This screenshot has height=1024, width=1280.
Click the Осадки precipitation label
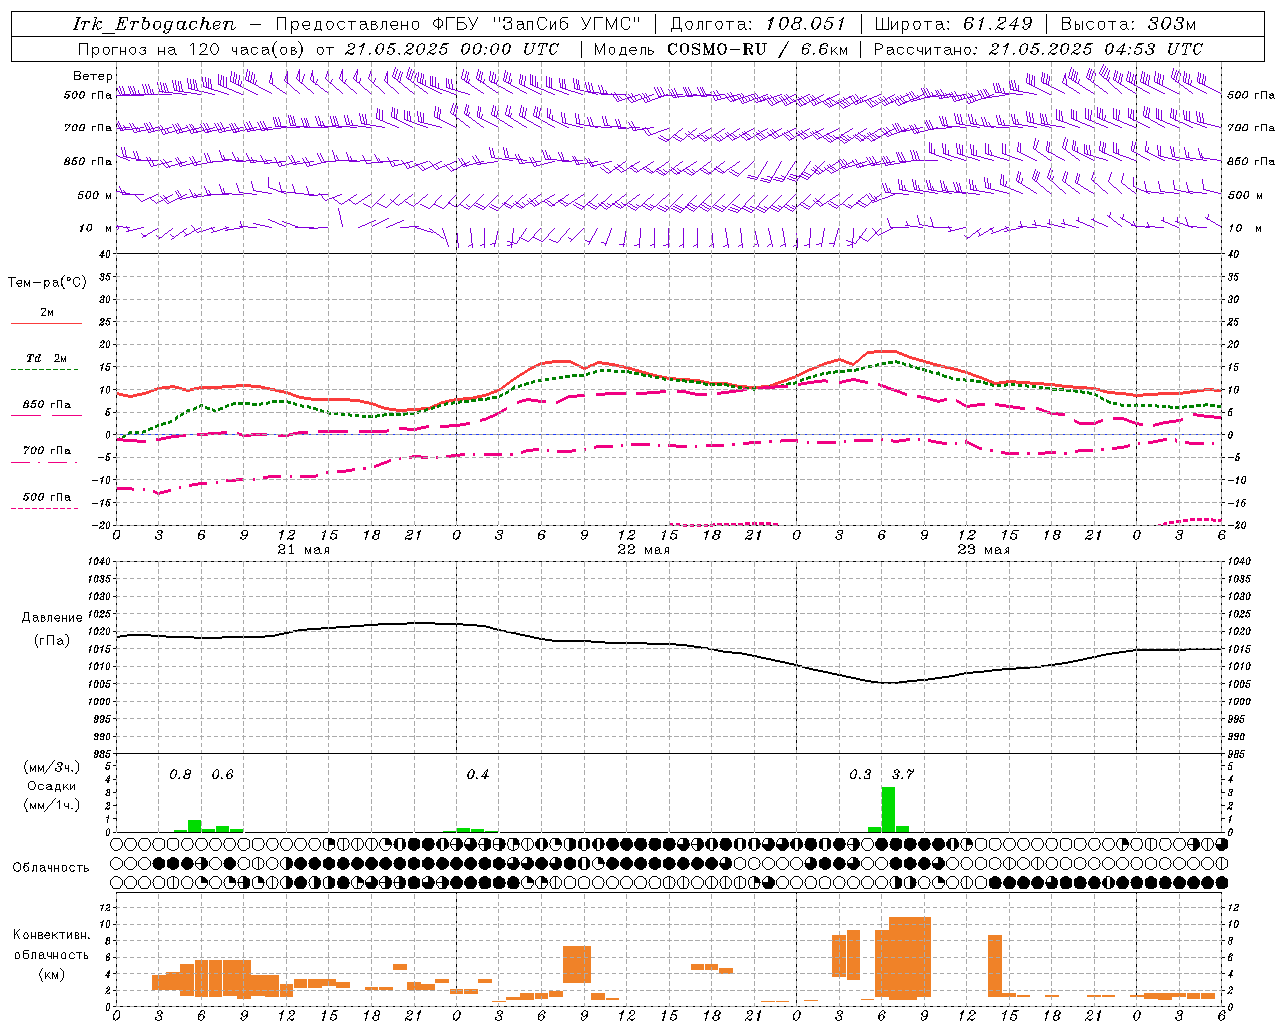[52, 786]
